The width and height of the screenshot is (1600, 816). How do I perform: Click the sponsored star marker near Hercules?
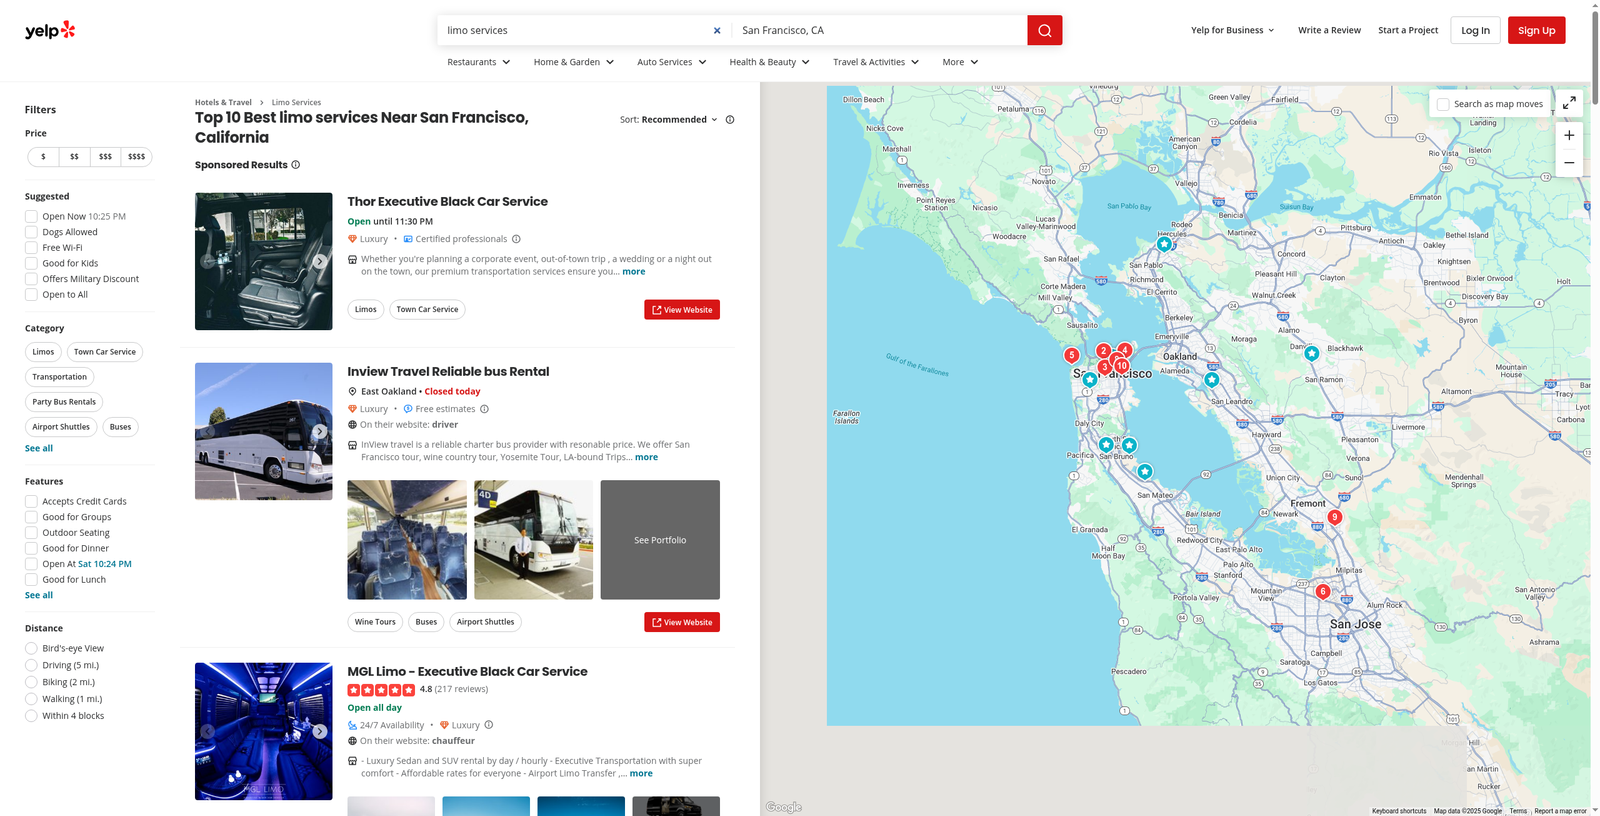coord(1164,244)
